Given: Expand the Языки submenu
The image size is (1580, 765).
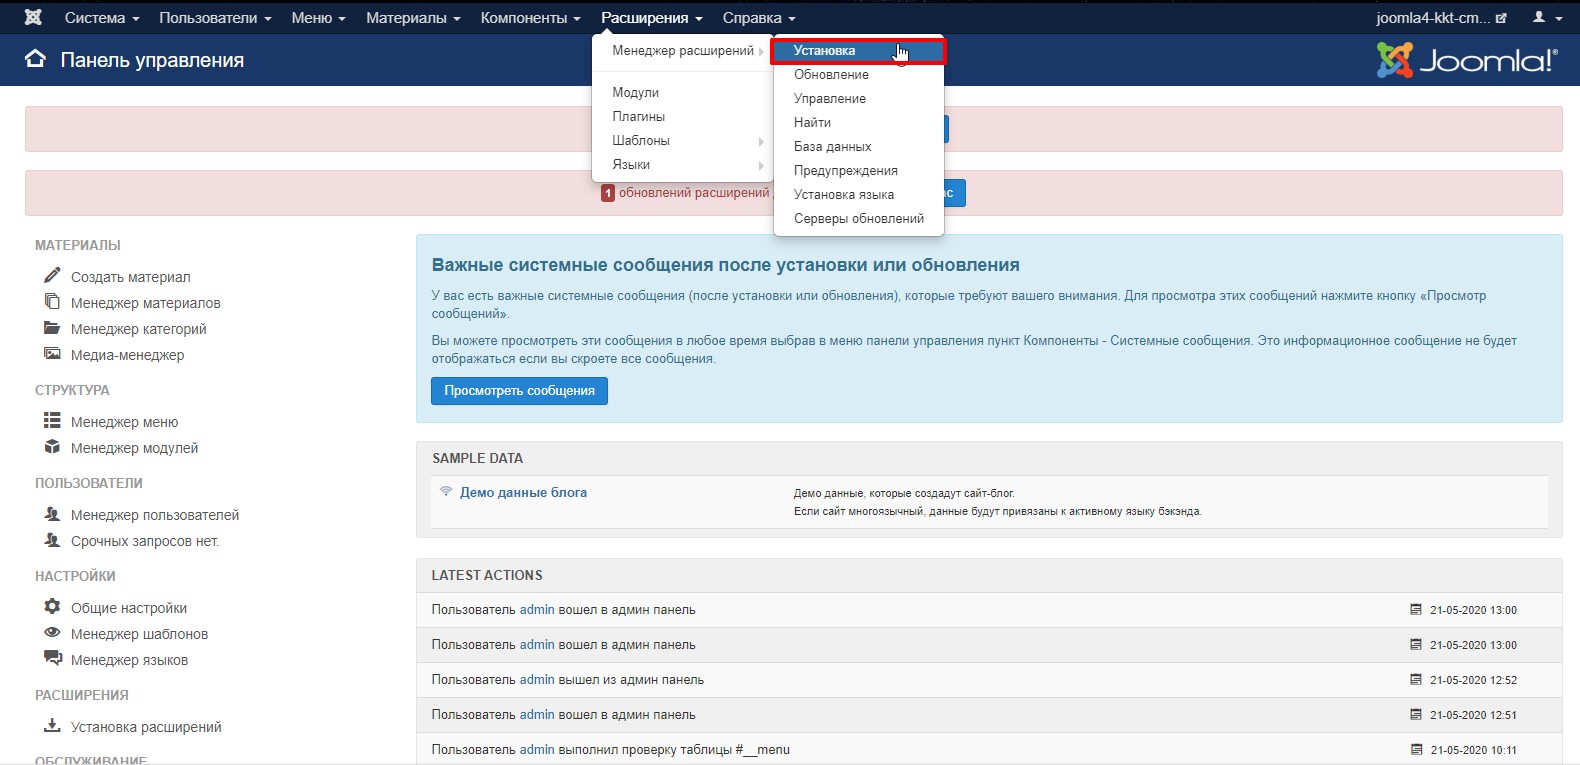Looking at the screenshot, I should (683, 165).
